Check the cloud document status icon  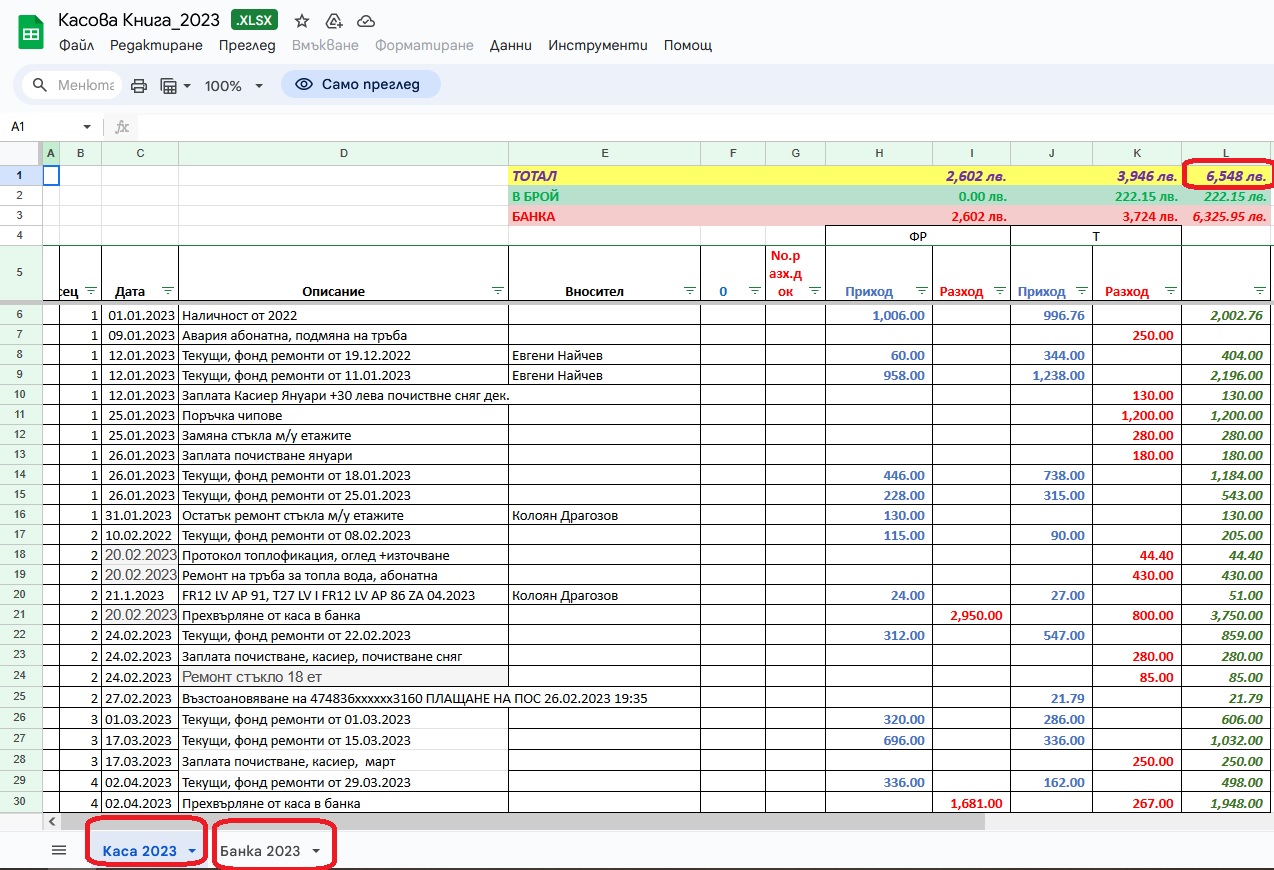(x=366, y=20)
